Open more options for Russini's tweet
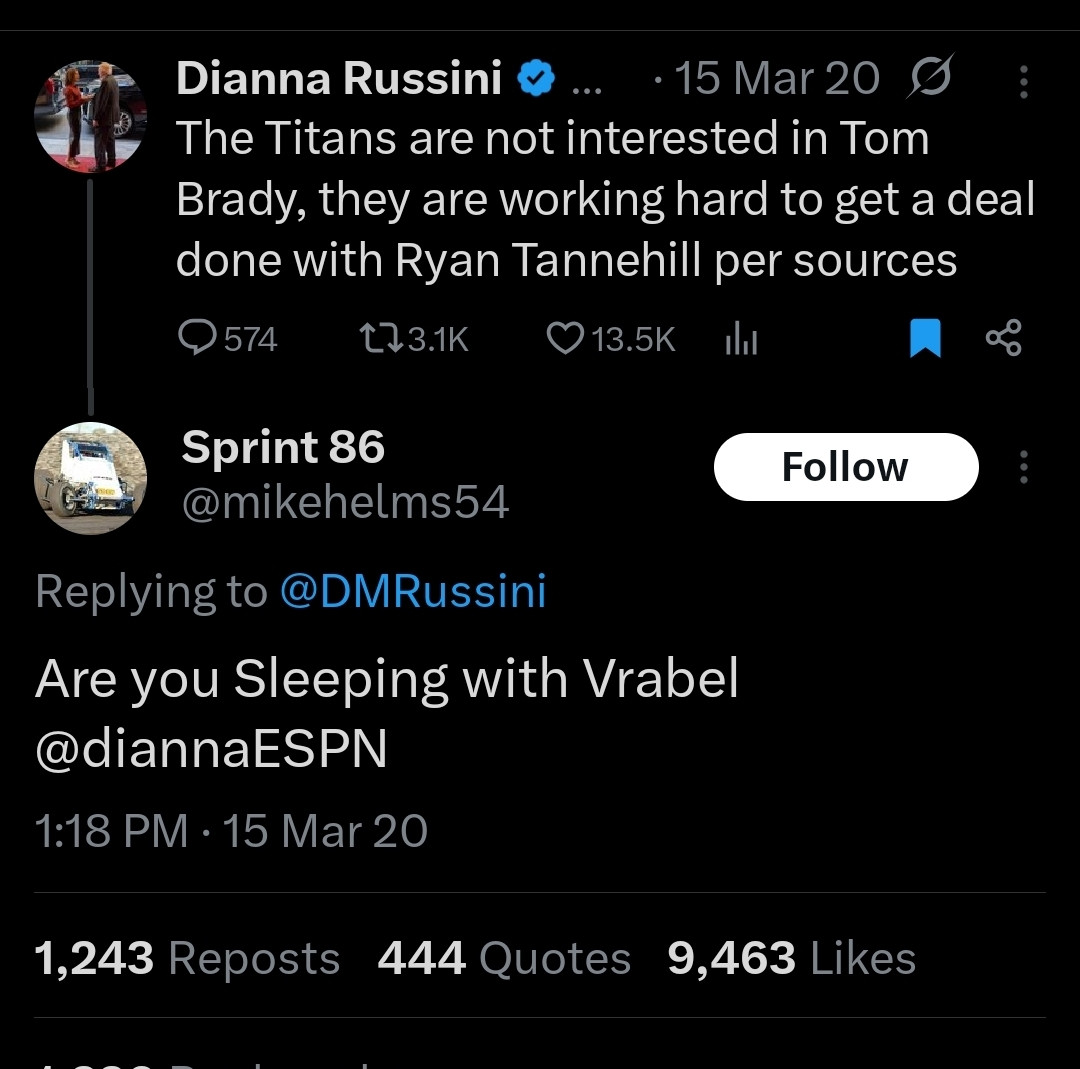Viewport: 1080px width, 1069px height. (x=1023, y=82)
